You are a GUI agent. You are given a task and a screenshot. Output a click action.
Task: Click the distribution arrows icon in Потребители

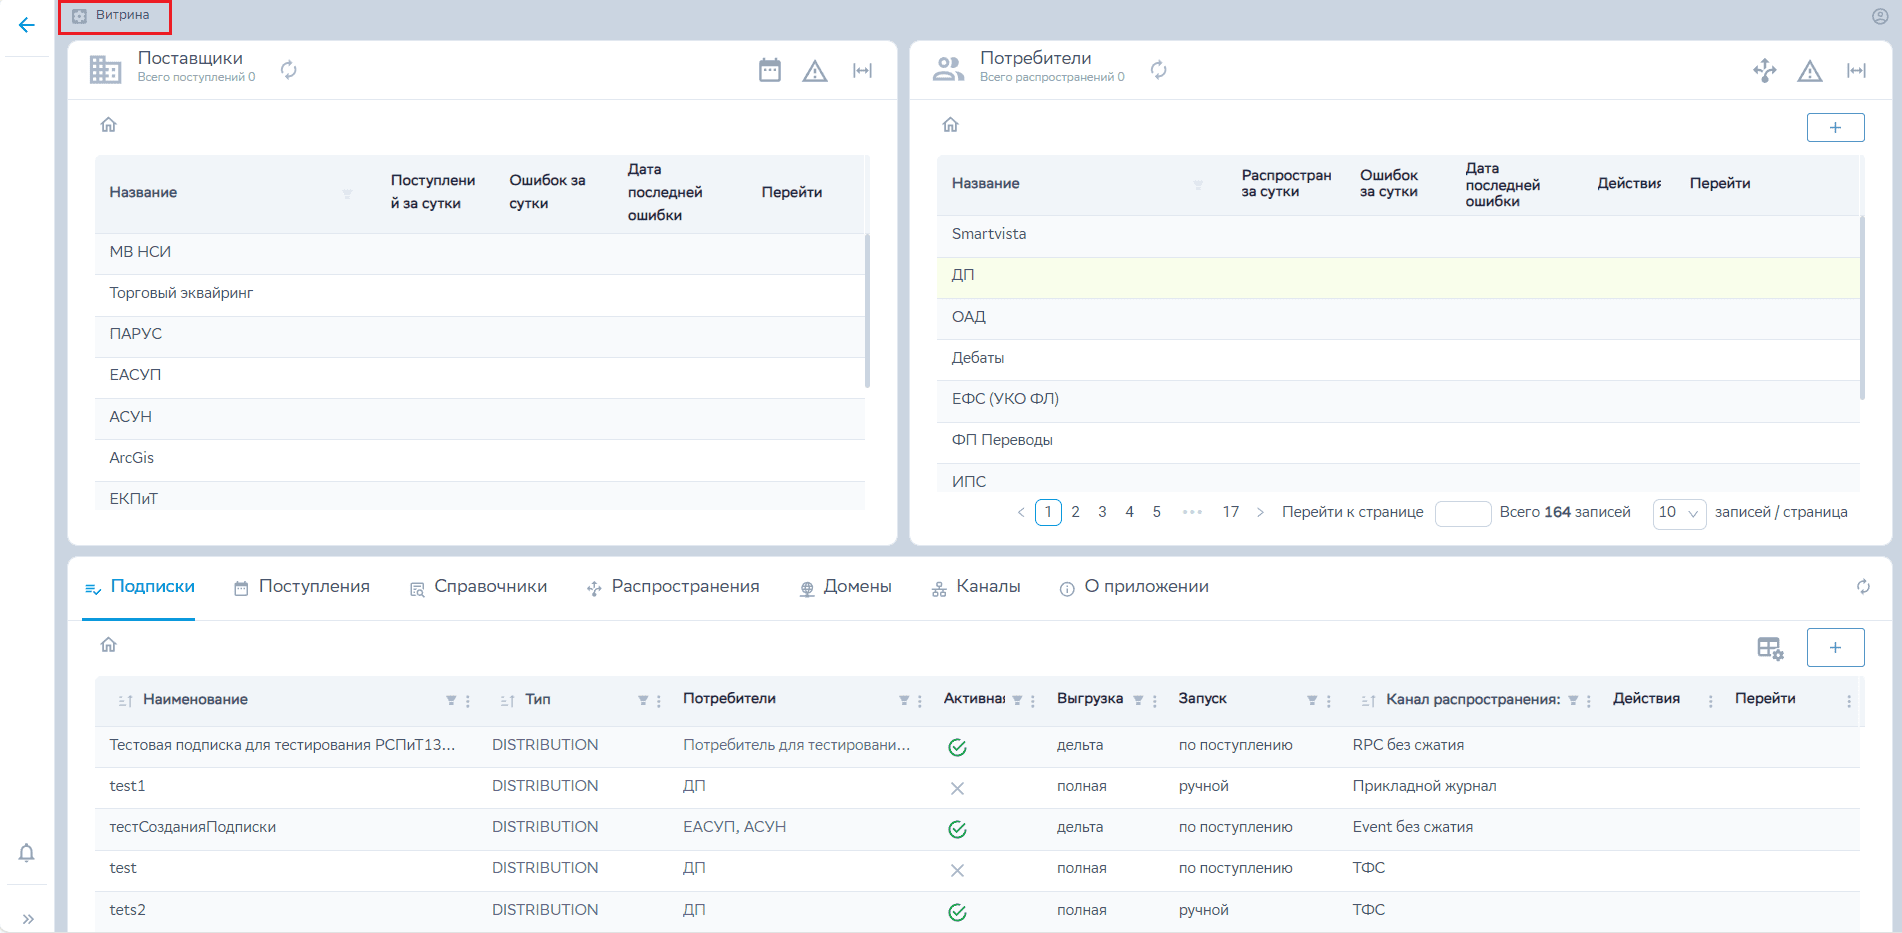[x=1764, y=70]
